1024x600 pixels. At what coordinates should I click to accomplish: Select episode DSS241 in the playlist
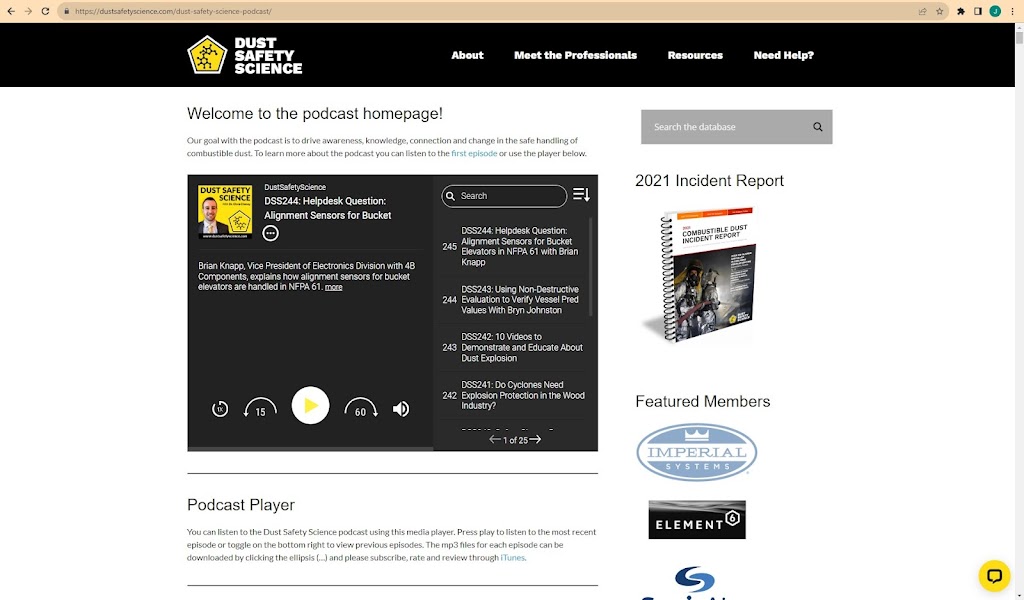pyautogui.click(x=513, y=395)
